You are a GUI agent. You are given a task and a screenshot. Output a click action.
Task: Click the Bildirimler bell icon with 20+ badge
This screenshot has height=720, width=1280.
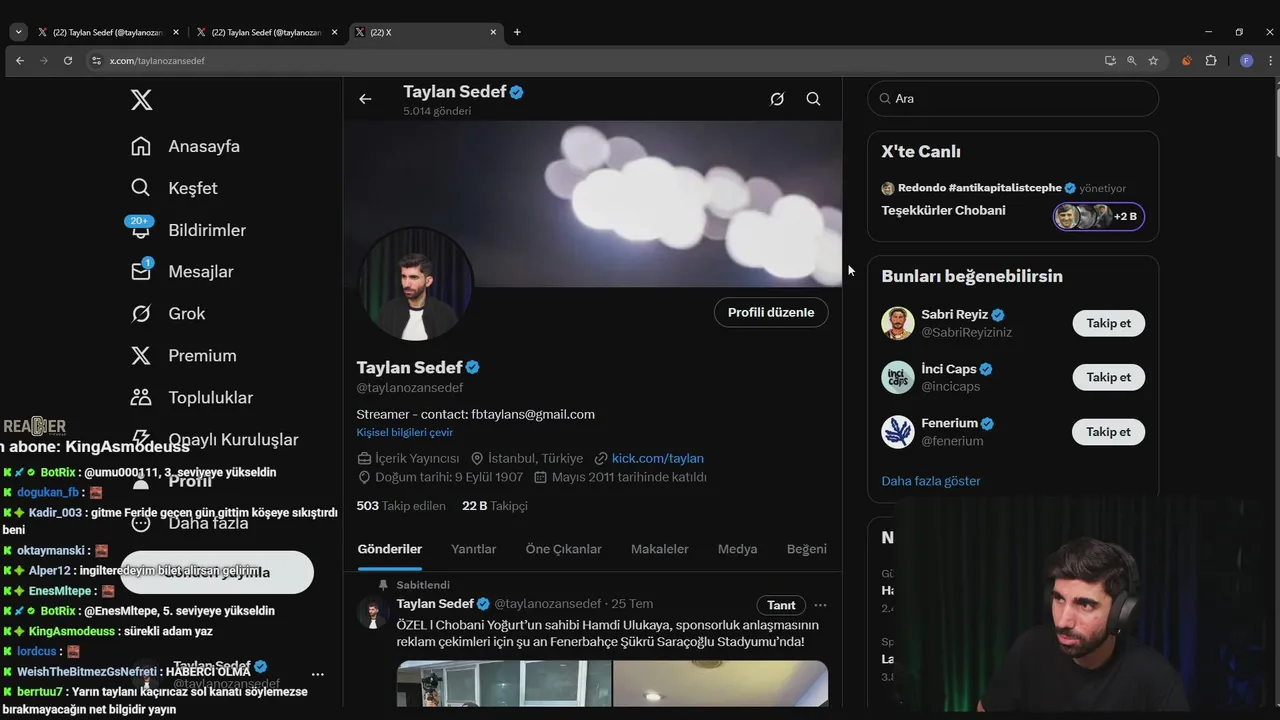[x=140, y=228]
